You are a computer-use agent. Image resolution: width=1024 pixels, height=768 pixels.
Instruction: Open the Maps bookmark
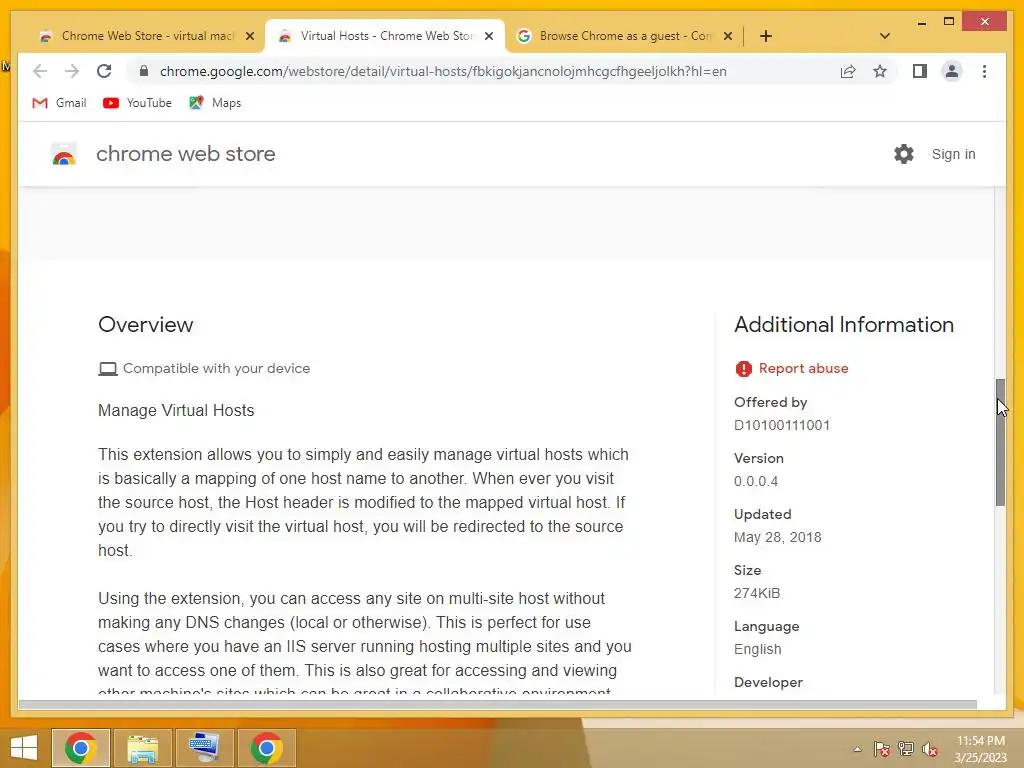(215, 103)
